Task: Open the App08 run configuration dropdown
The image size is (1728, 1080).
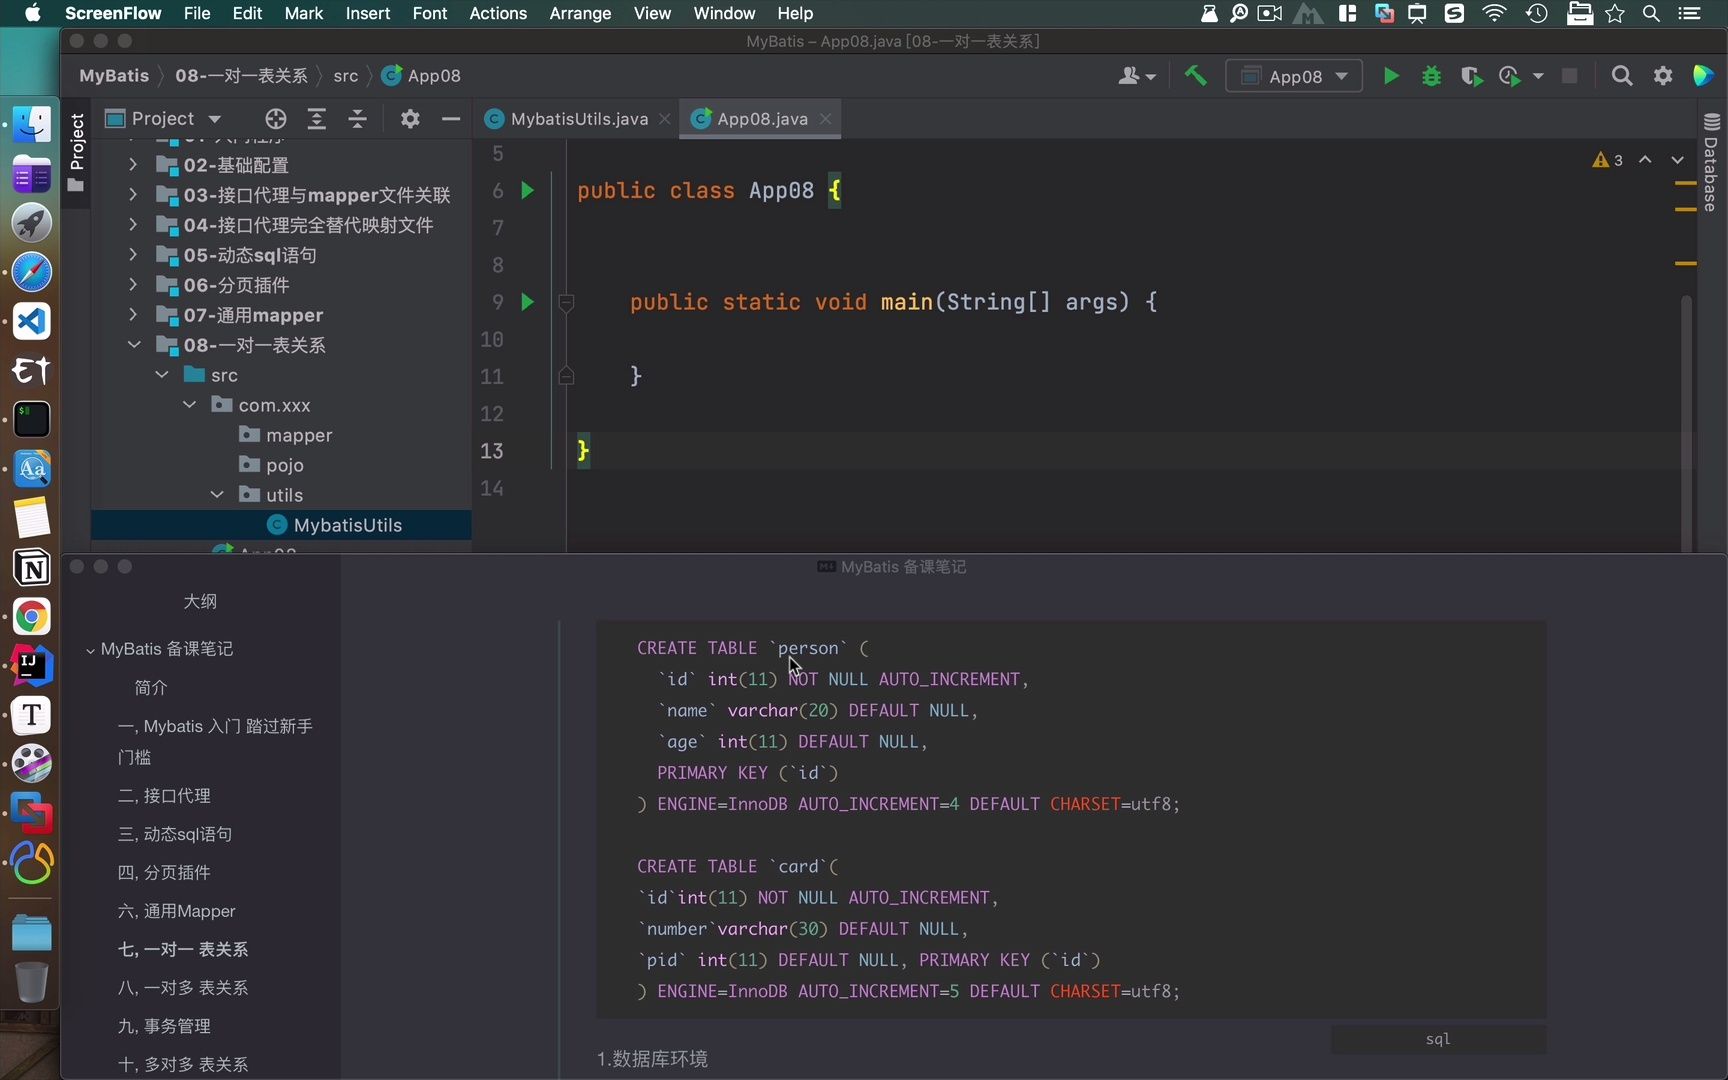Action: (x=1294, y=76)
